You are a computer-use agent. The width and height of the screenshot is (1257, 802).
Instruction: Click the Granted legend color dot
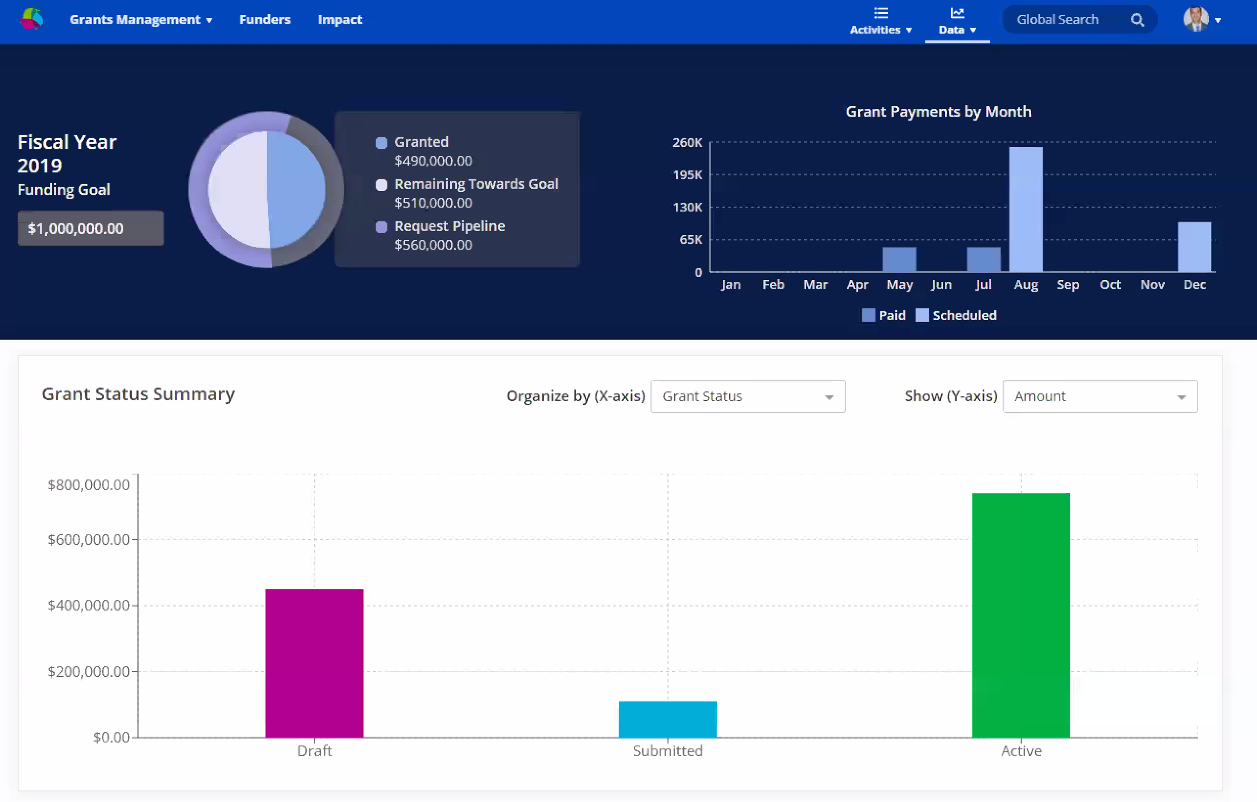(381, 143)
